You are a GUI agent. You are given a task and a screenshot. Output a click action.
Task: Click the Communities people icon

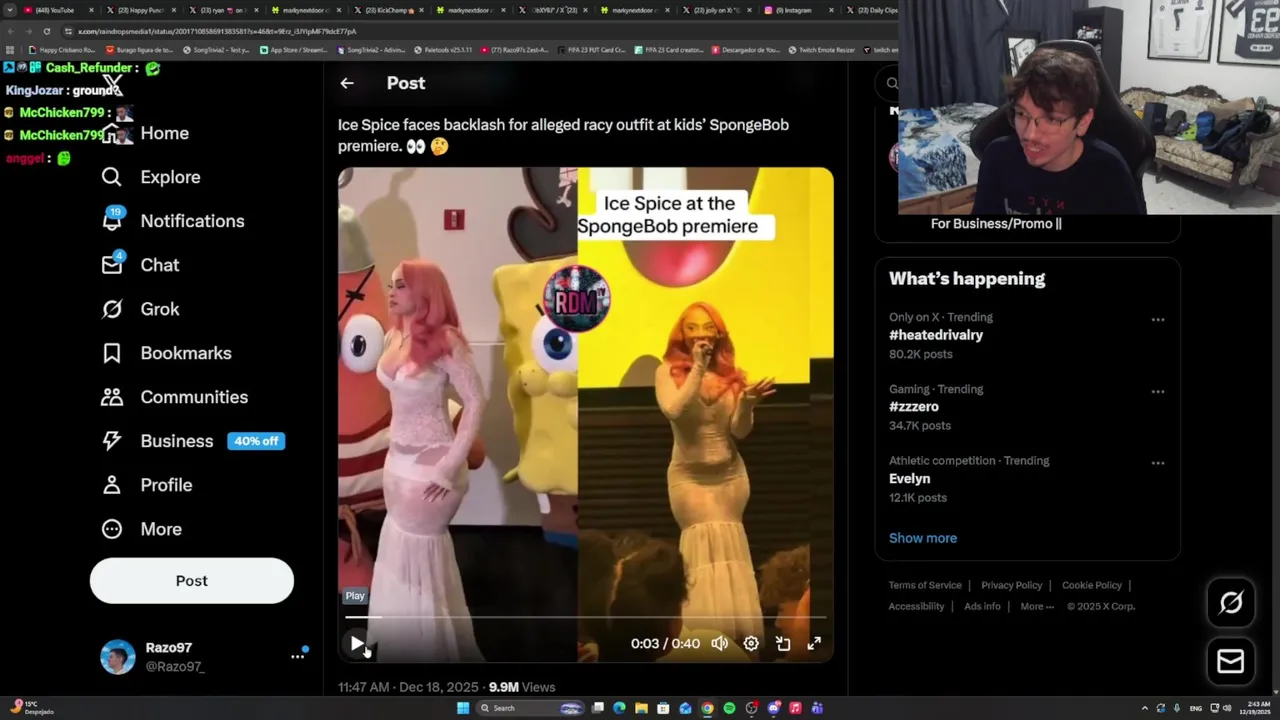111,397
